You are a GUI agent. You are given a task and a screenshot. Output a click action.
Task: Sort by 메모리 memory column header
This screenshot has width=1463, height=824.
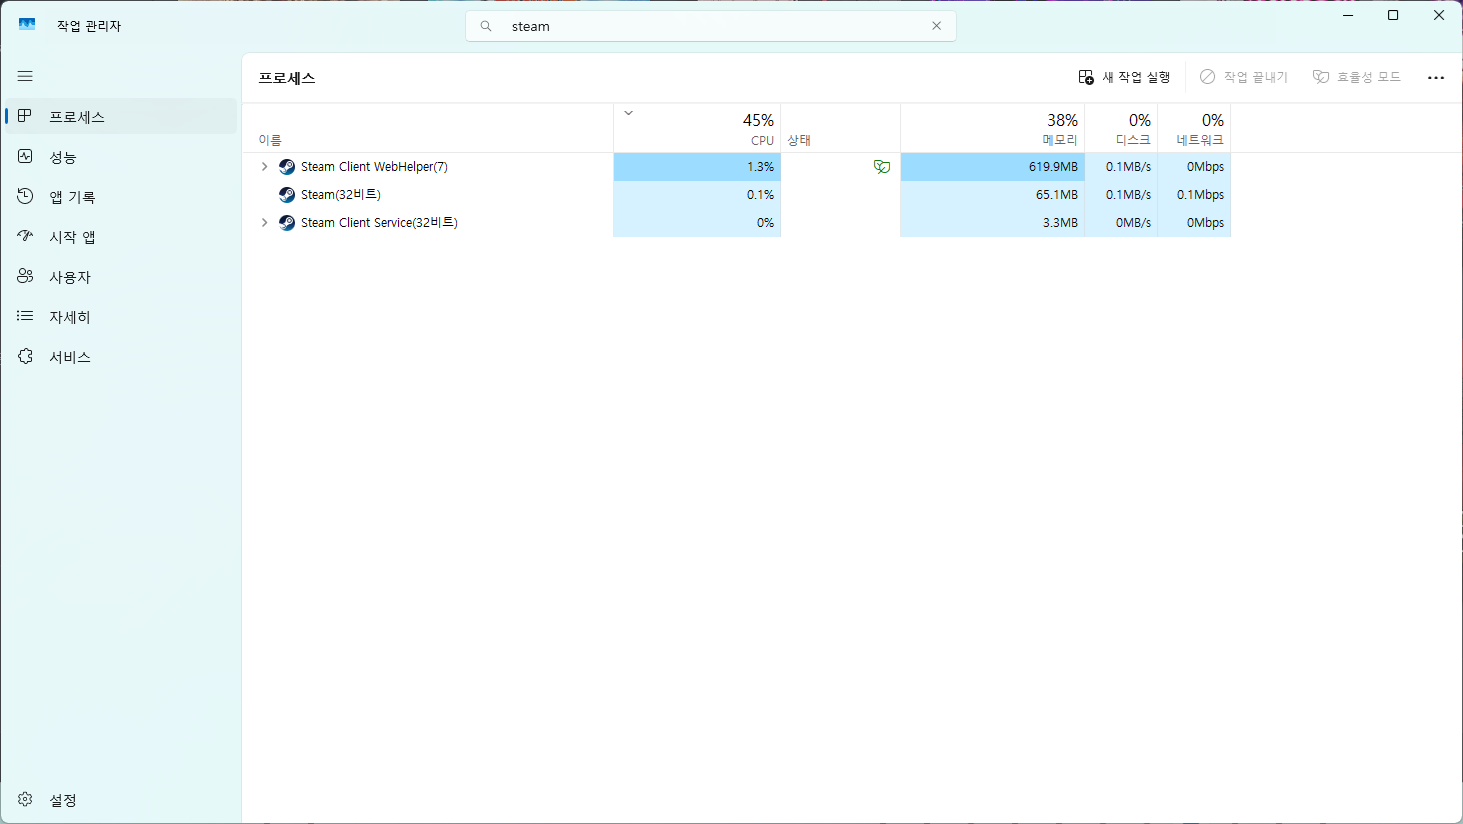[992, 128]
